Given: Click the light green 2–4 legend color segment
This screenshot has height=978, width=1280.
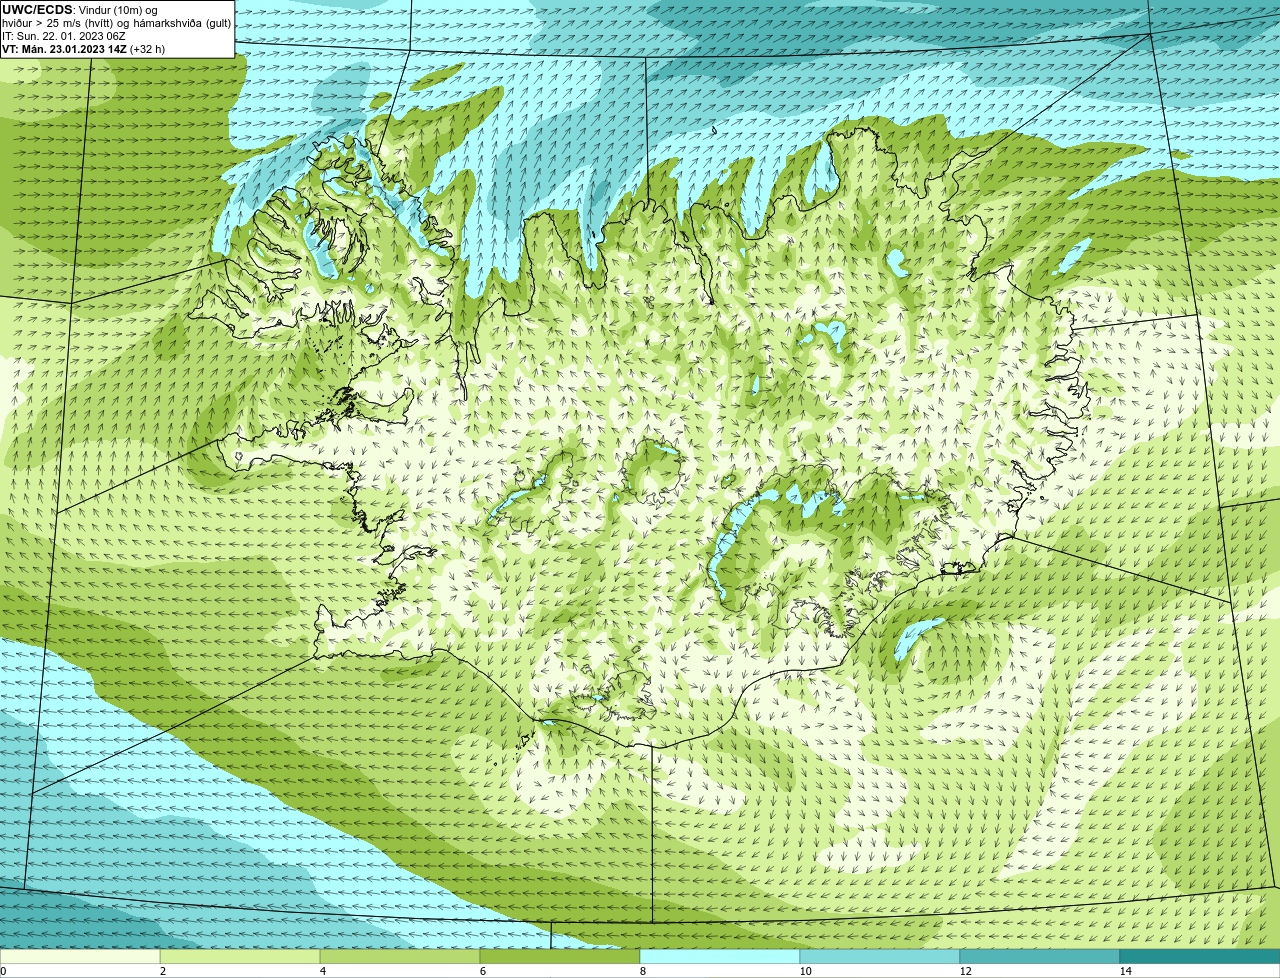Looking at the screenshot, I should (x=240, y=956).
